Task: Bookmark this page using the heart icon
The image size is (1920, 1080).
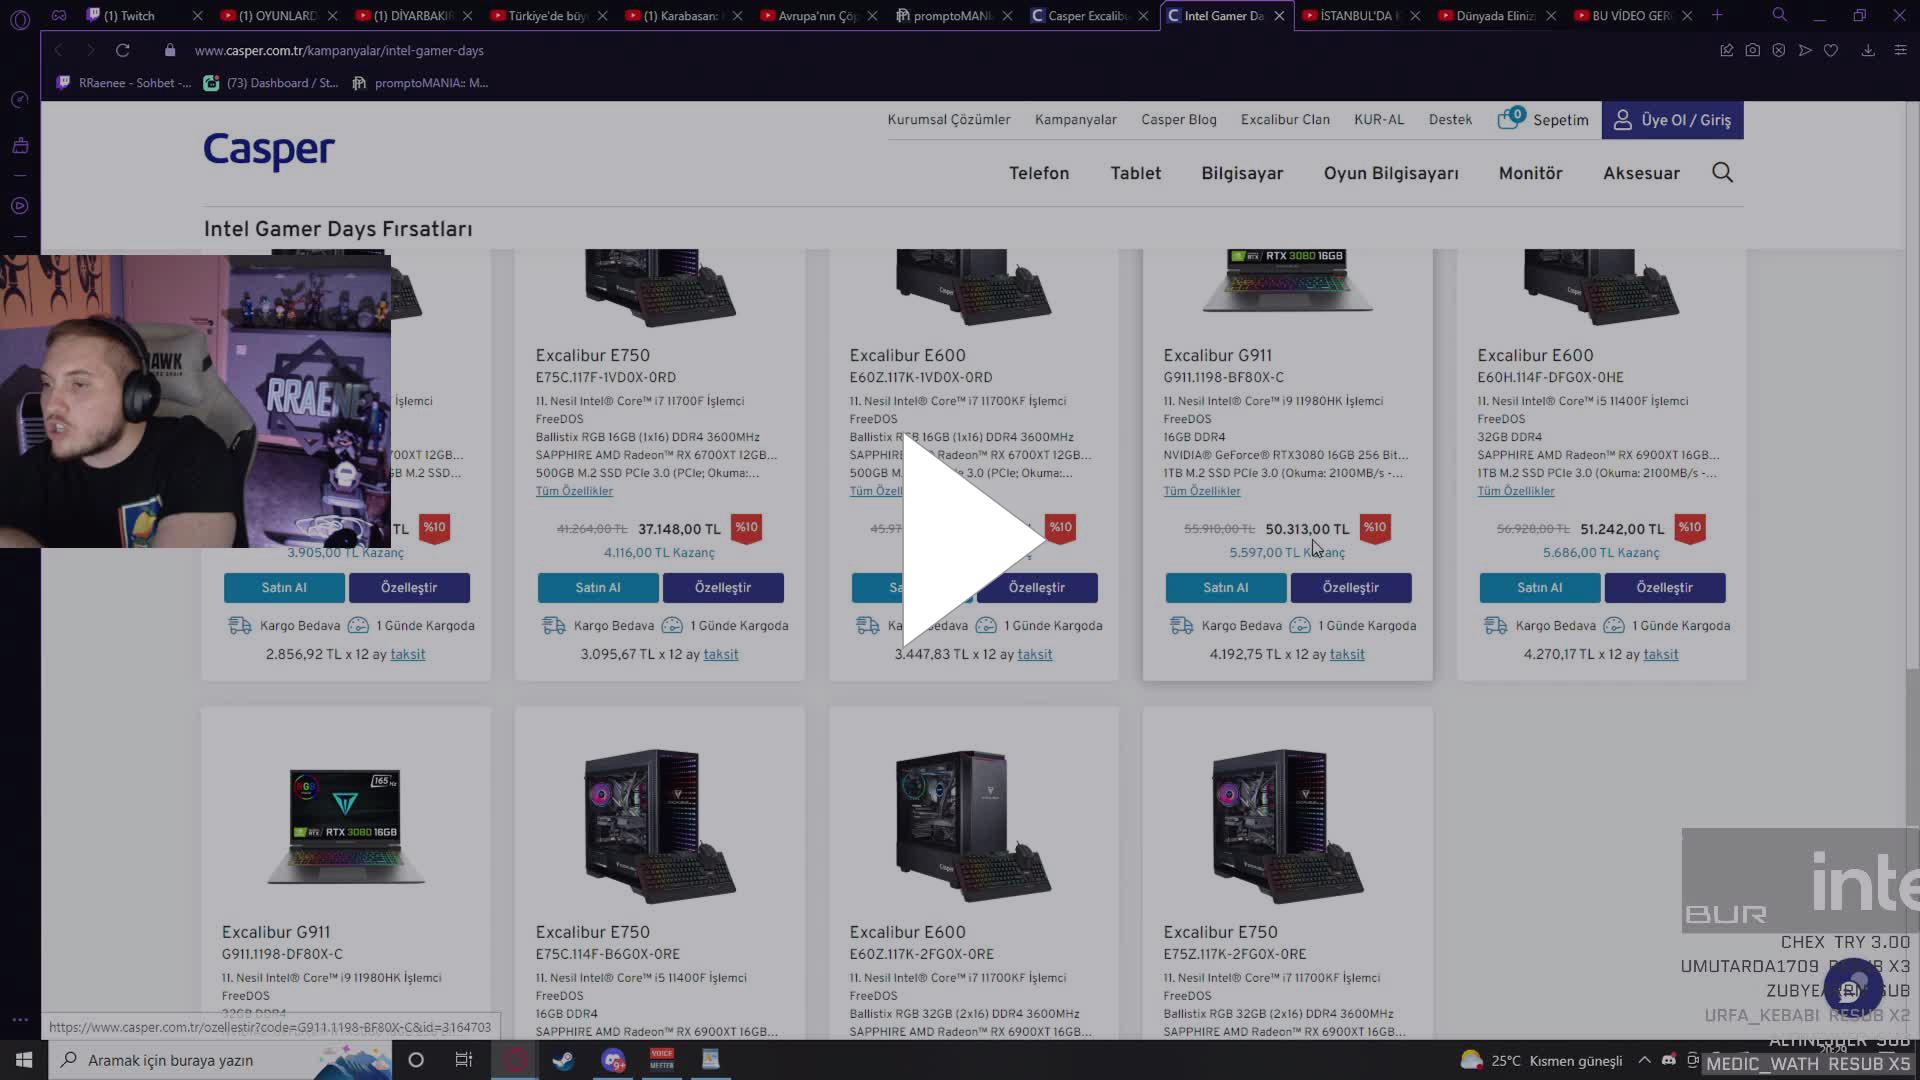Action: click(1832, 50)
